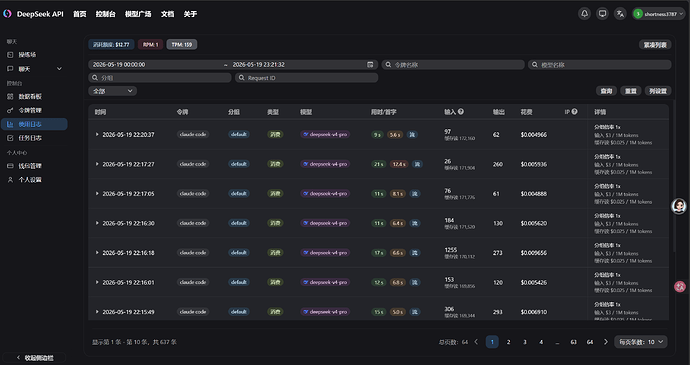The height and width of the screenshot is (365, 690).
Task: Click the monitor theme icon in header
Action: pyautogui.click(x=602, y=14)
